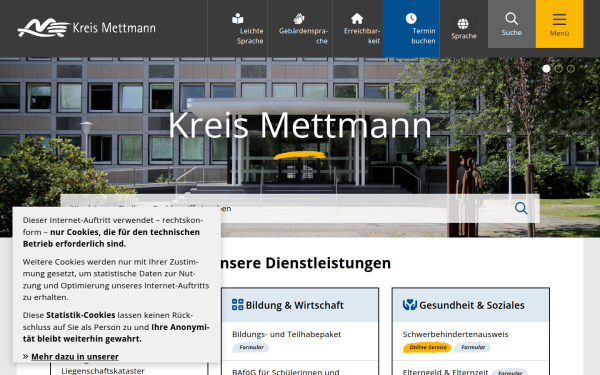Open Schwerbehindertenausweis link
600x375 pixels.
coord(455,334)
